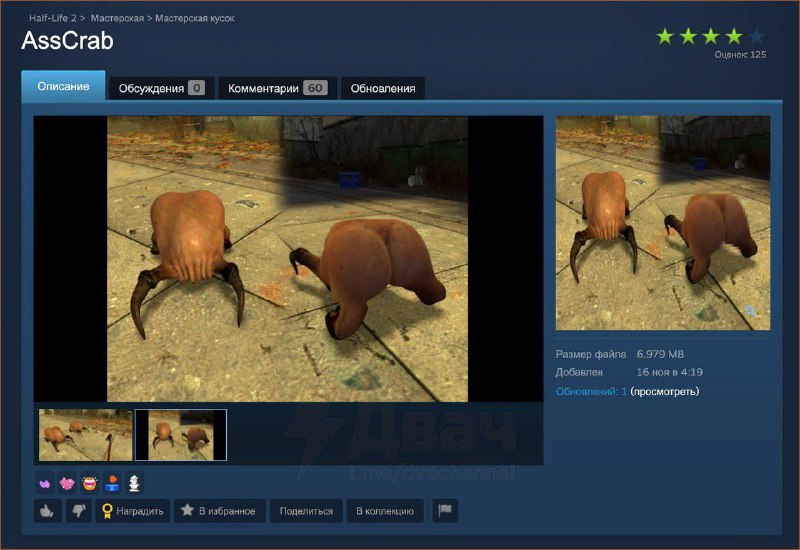
Task: Click the Поделиться button
Action: [x=306, y=511]
